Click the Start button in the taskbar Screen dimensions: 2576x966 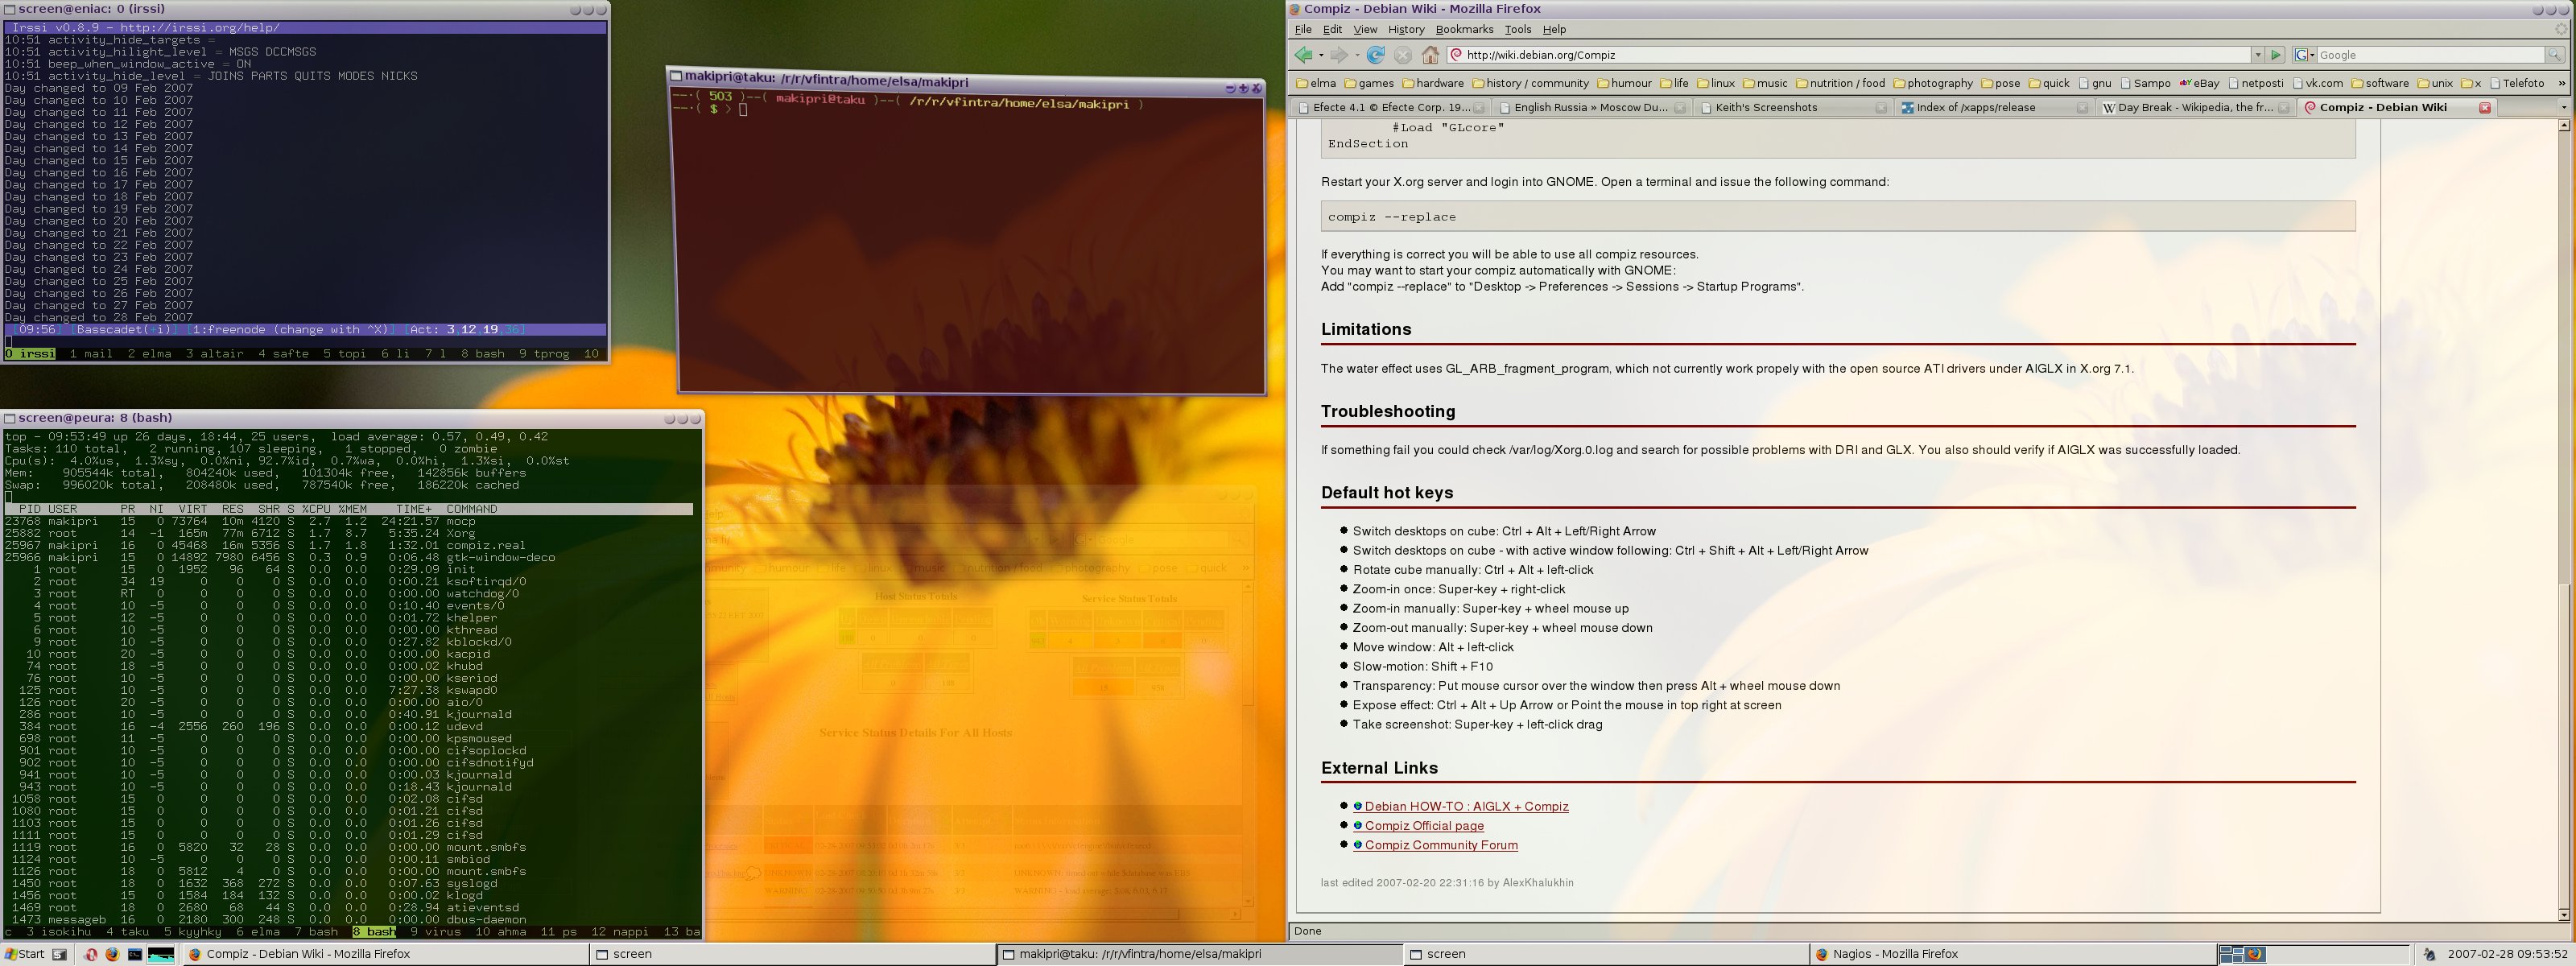click(x=24, y=954)
